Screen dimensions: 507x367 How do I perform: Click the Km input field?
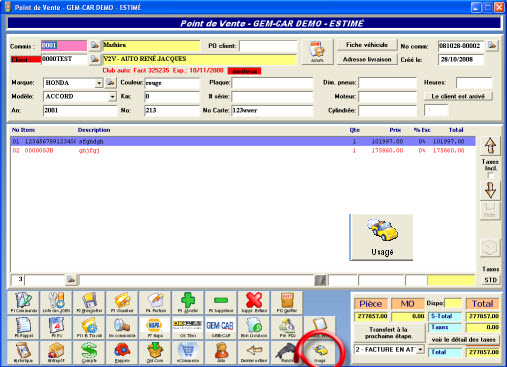pos(172,97)
